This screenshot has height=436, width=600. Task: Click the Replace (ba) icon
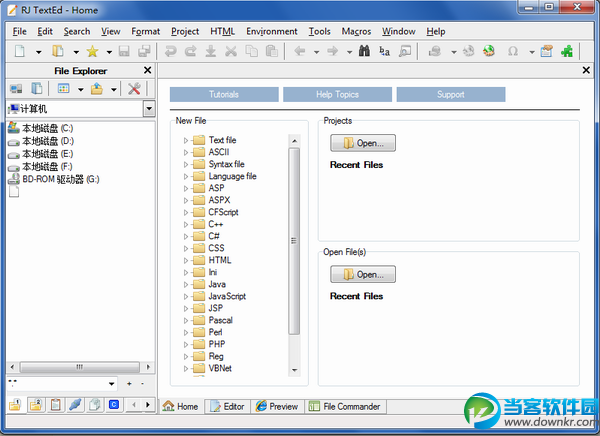(385, 51)
